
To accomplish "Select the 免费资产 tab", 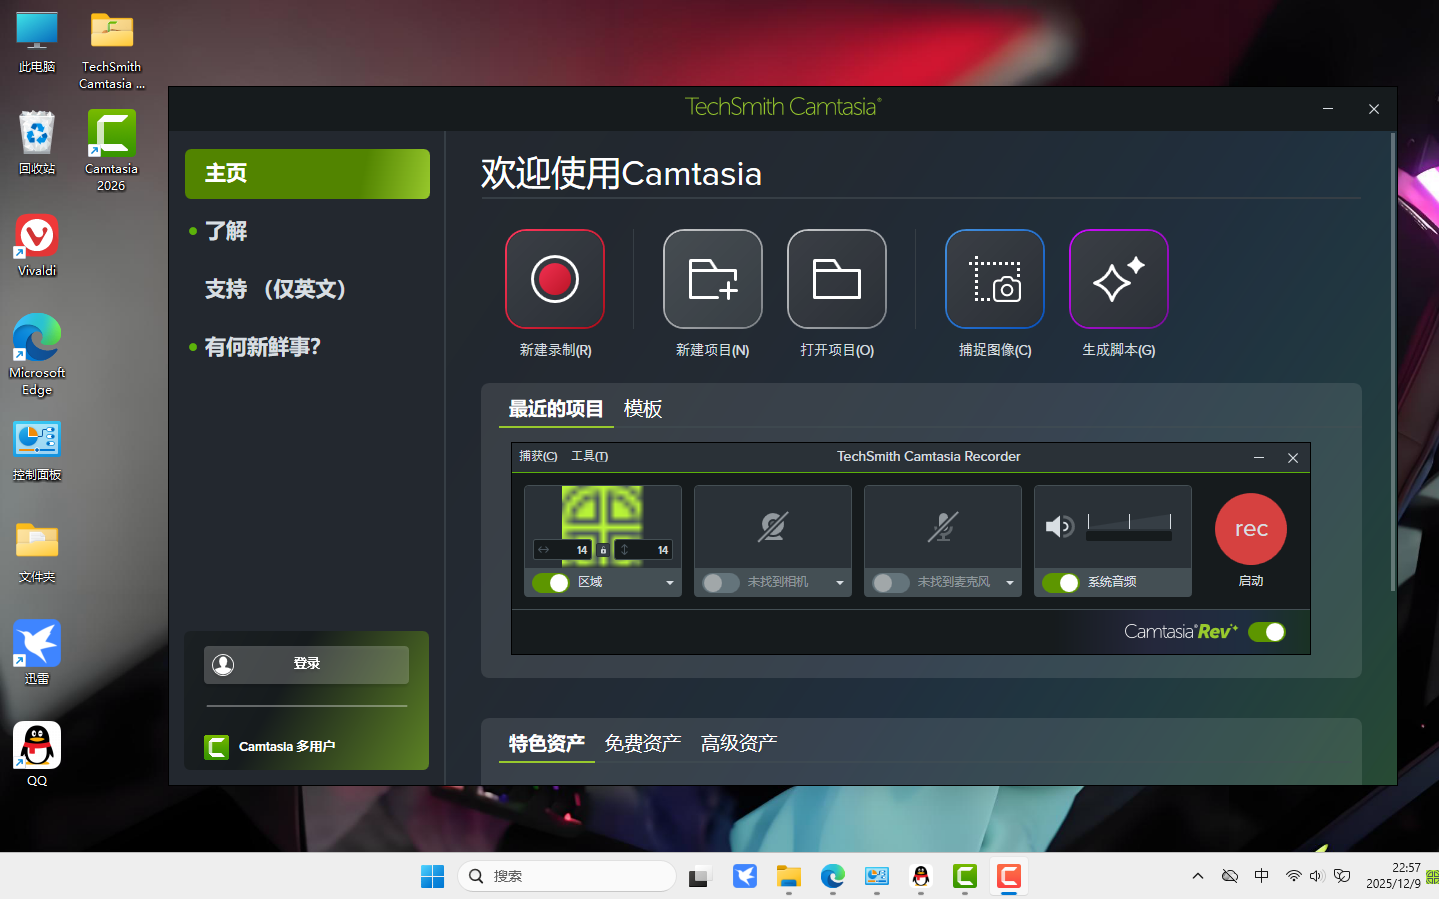I will tap(643, 743).
